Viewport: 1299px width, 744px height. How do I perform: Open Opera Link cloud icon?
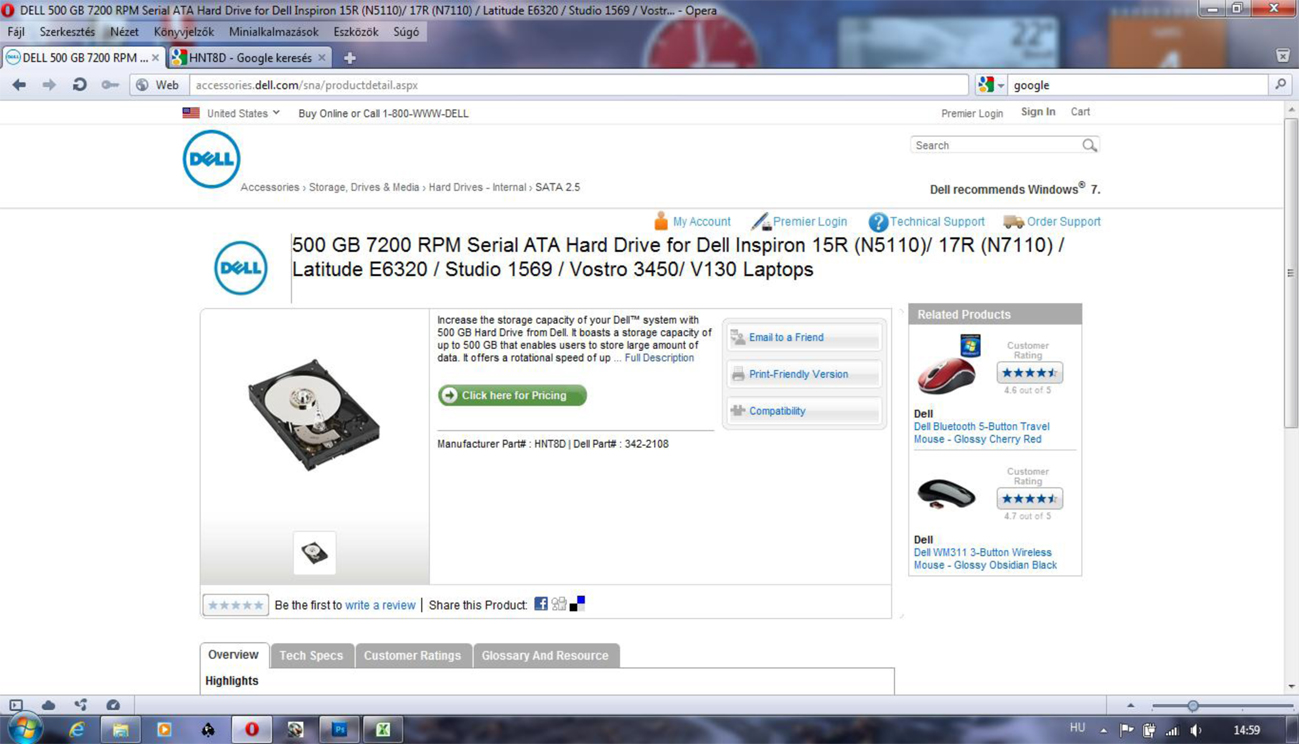(48, 705)
